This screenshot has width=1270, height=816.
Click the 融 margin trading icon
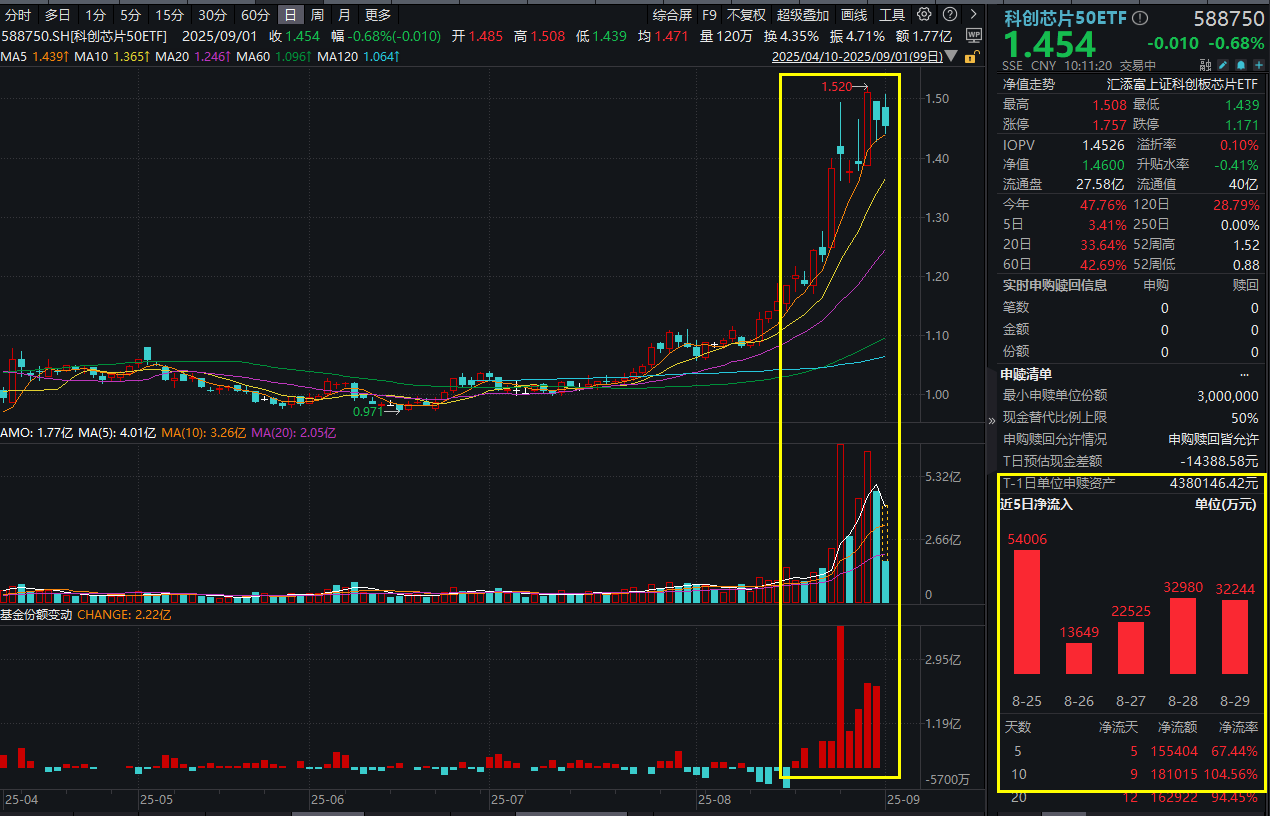(1206, 65)
